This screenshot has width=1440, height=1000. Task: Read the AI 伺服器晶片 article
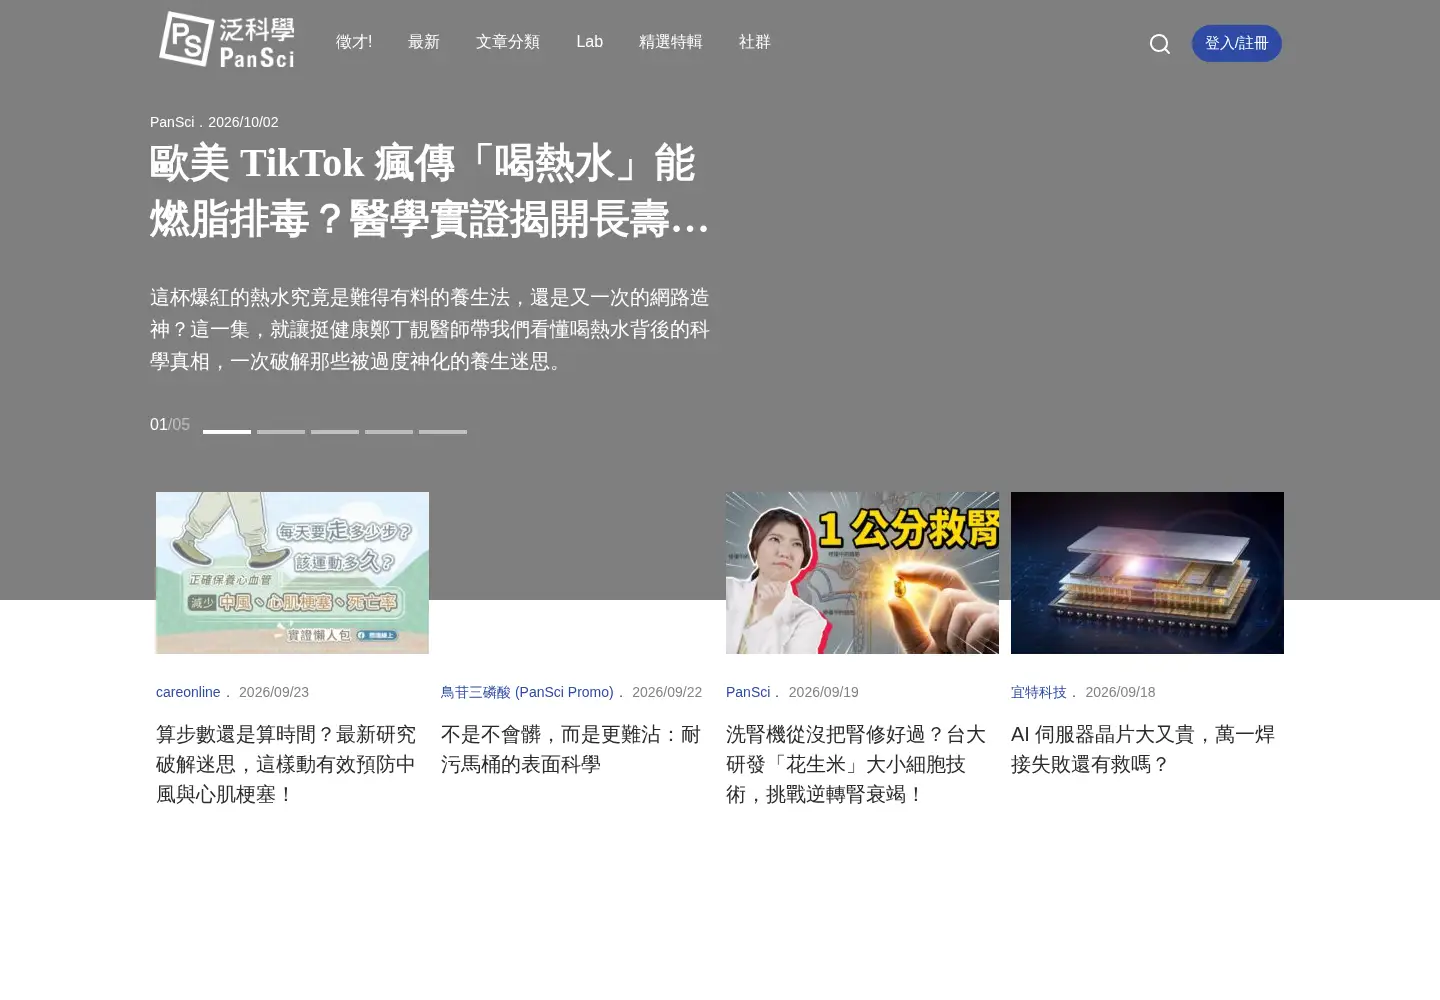(x=1143, y=749)
